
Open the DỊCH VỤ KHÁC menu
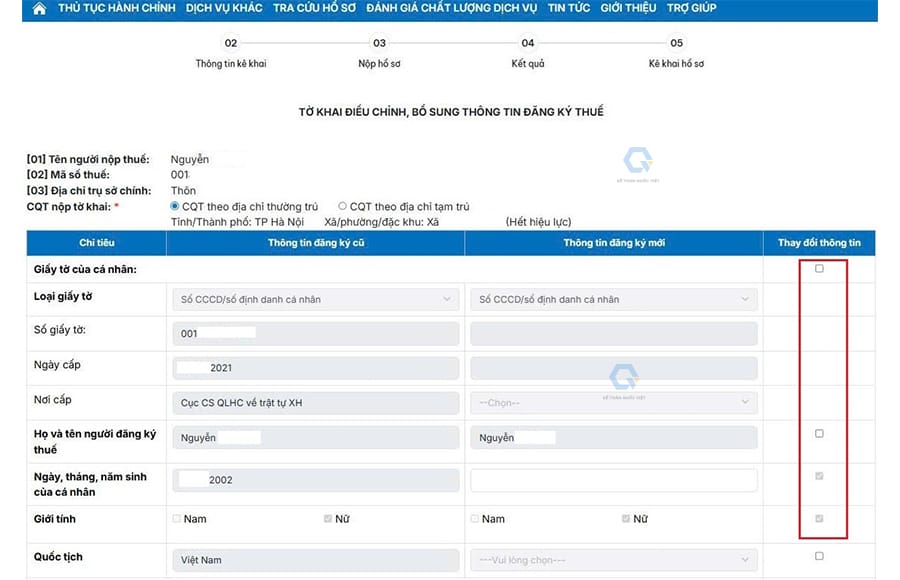pos(224,9)
